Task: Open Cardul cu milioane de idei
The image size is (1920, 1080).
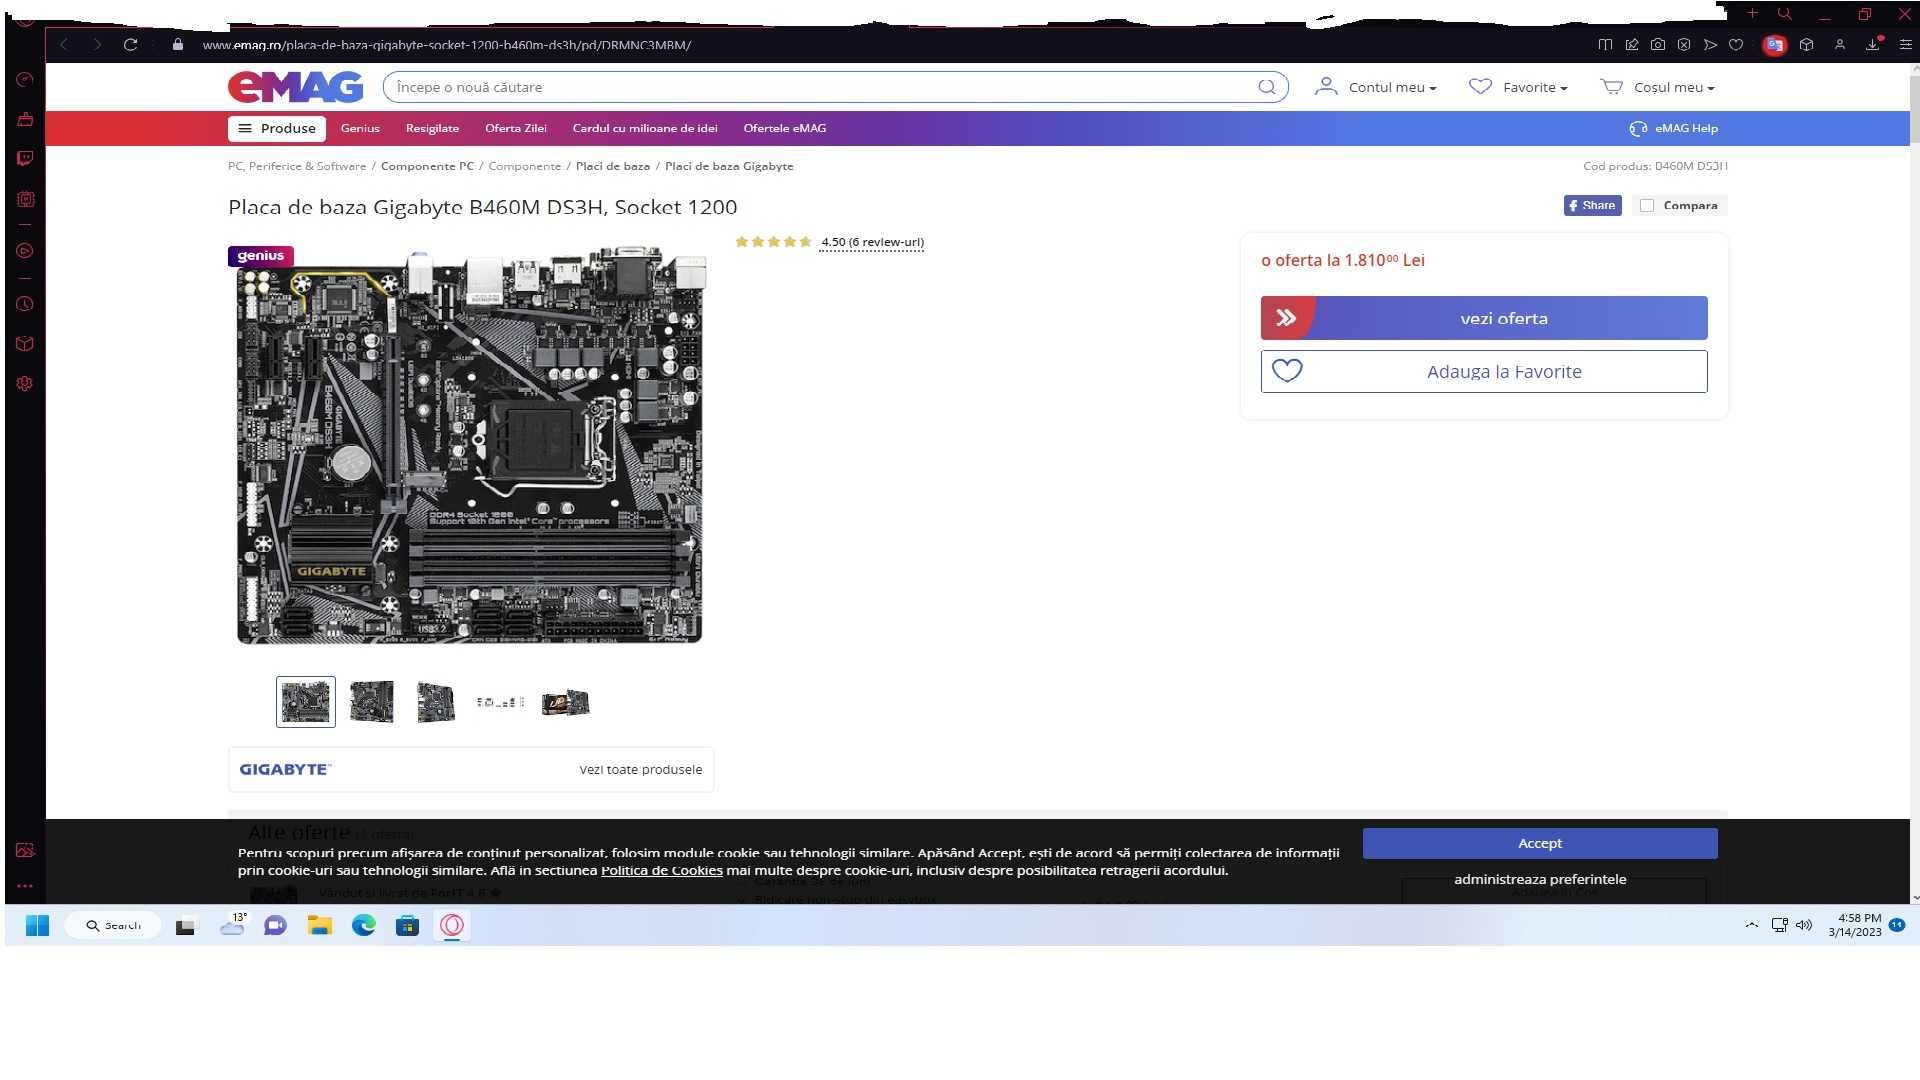Action: pos(645,128)
